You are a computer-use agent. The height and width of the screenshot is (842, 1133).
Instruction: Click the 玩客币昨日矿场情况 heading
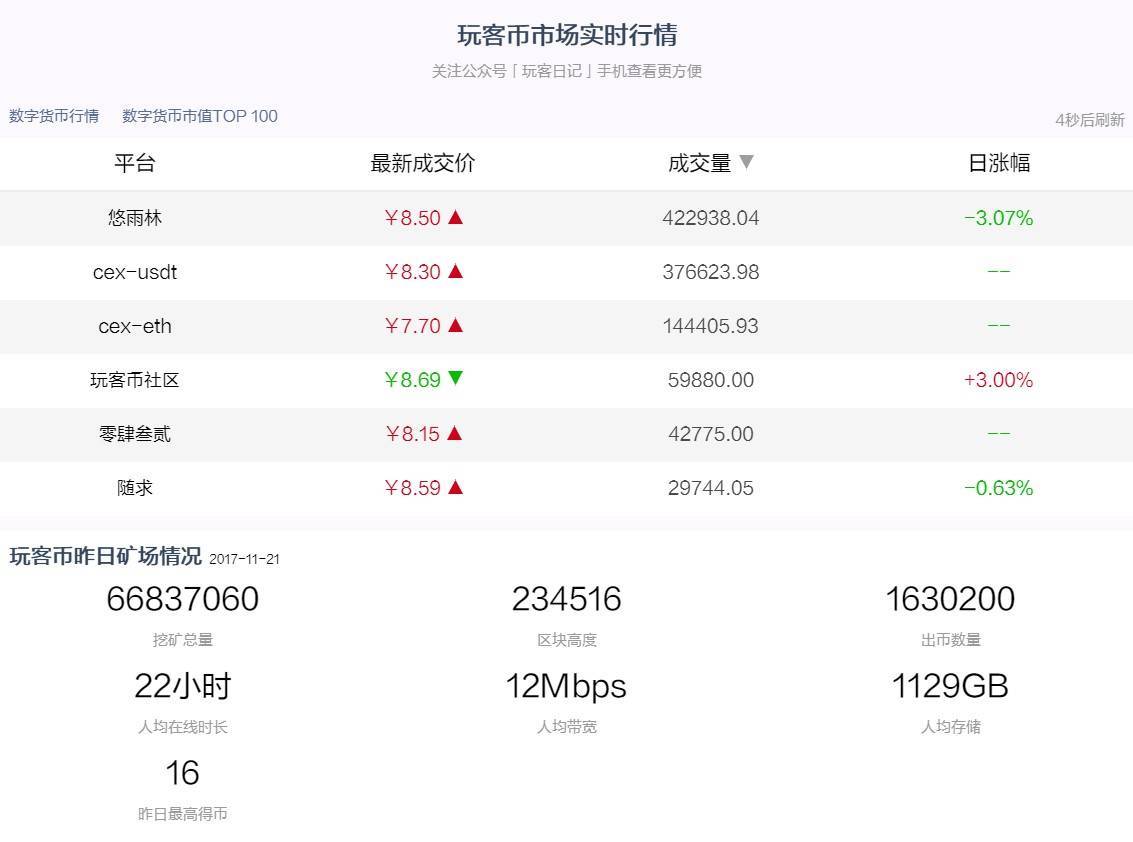[105, 556]
